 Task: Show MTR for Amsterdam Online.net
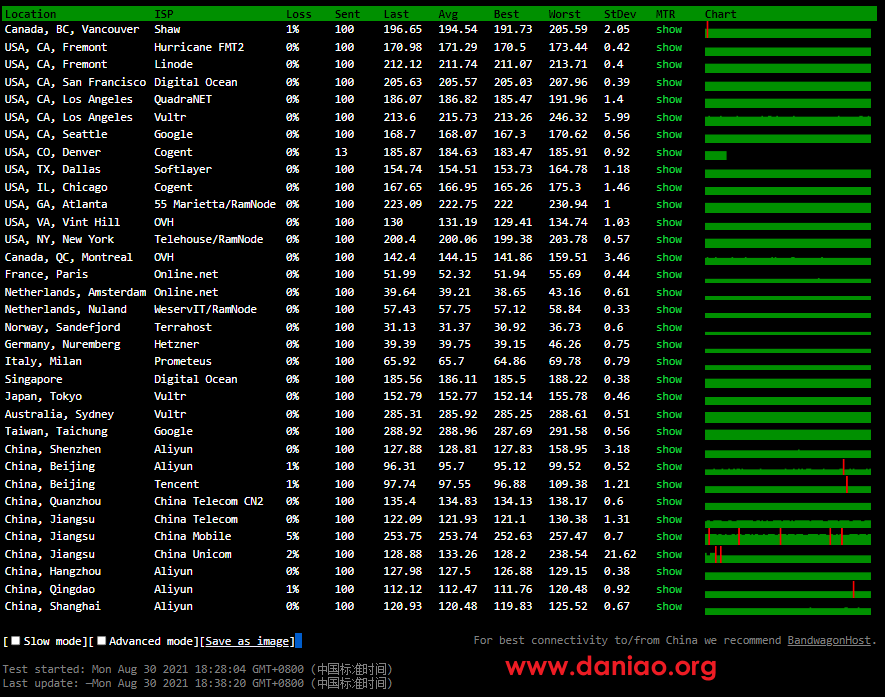(x=669, y=292)
